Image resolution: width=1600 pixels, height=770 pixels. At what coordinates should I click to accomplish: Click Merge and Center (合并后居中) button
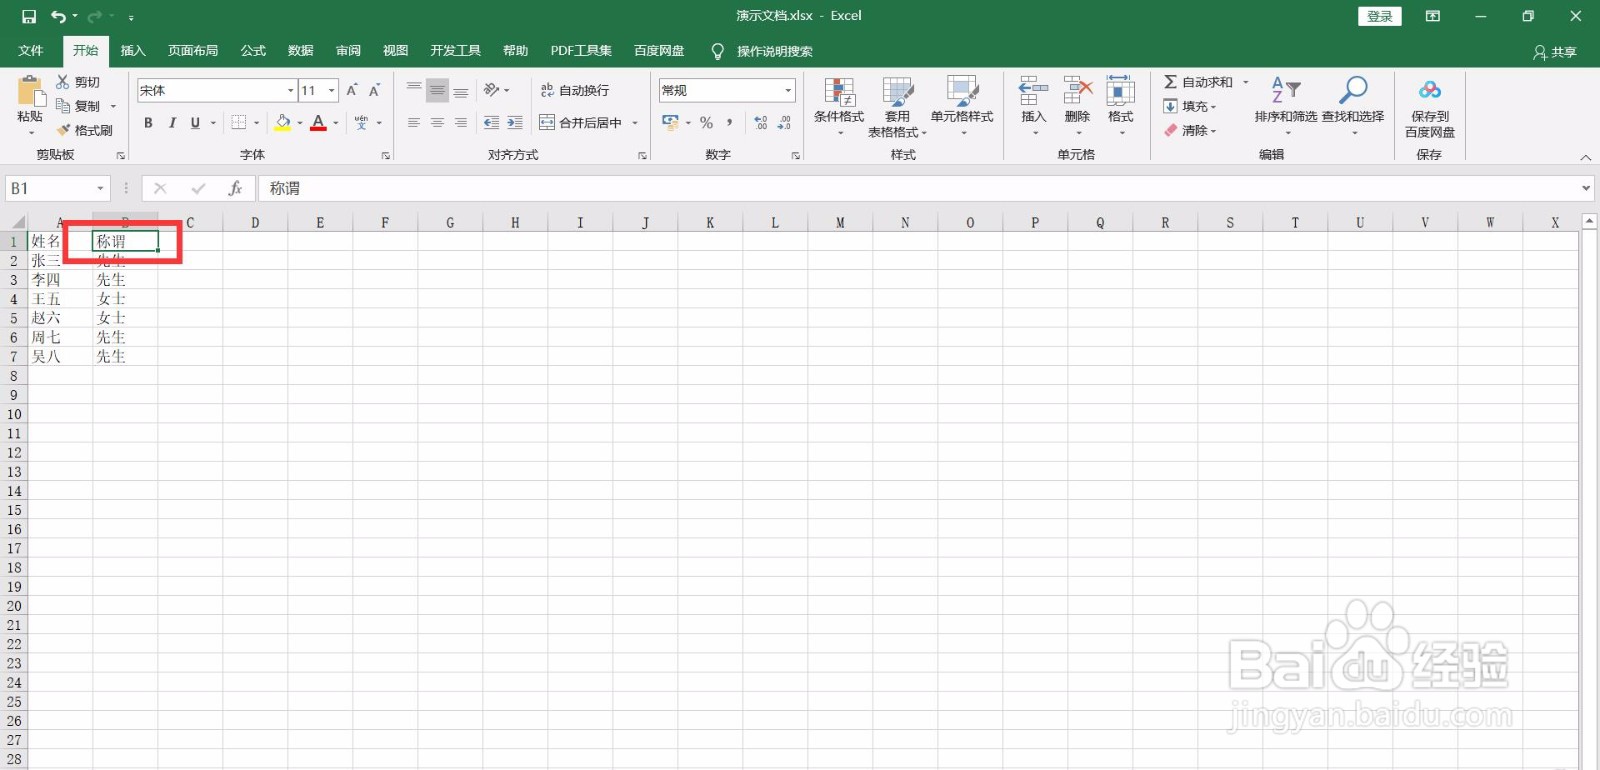pos(581,122)
